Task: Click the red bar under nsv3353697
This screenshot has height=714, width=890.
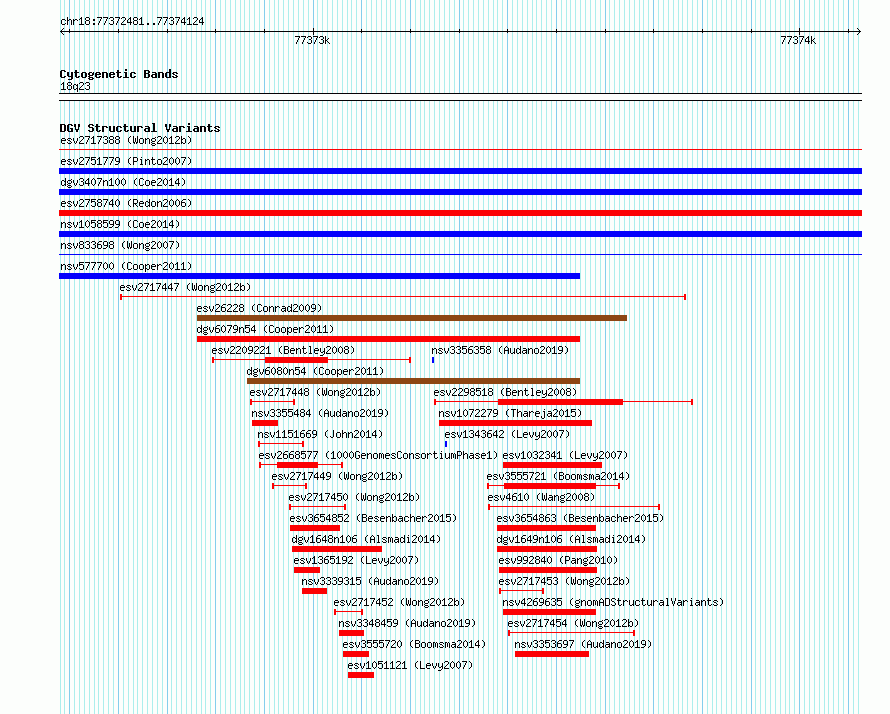Action: point(552,654)
